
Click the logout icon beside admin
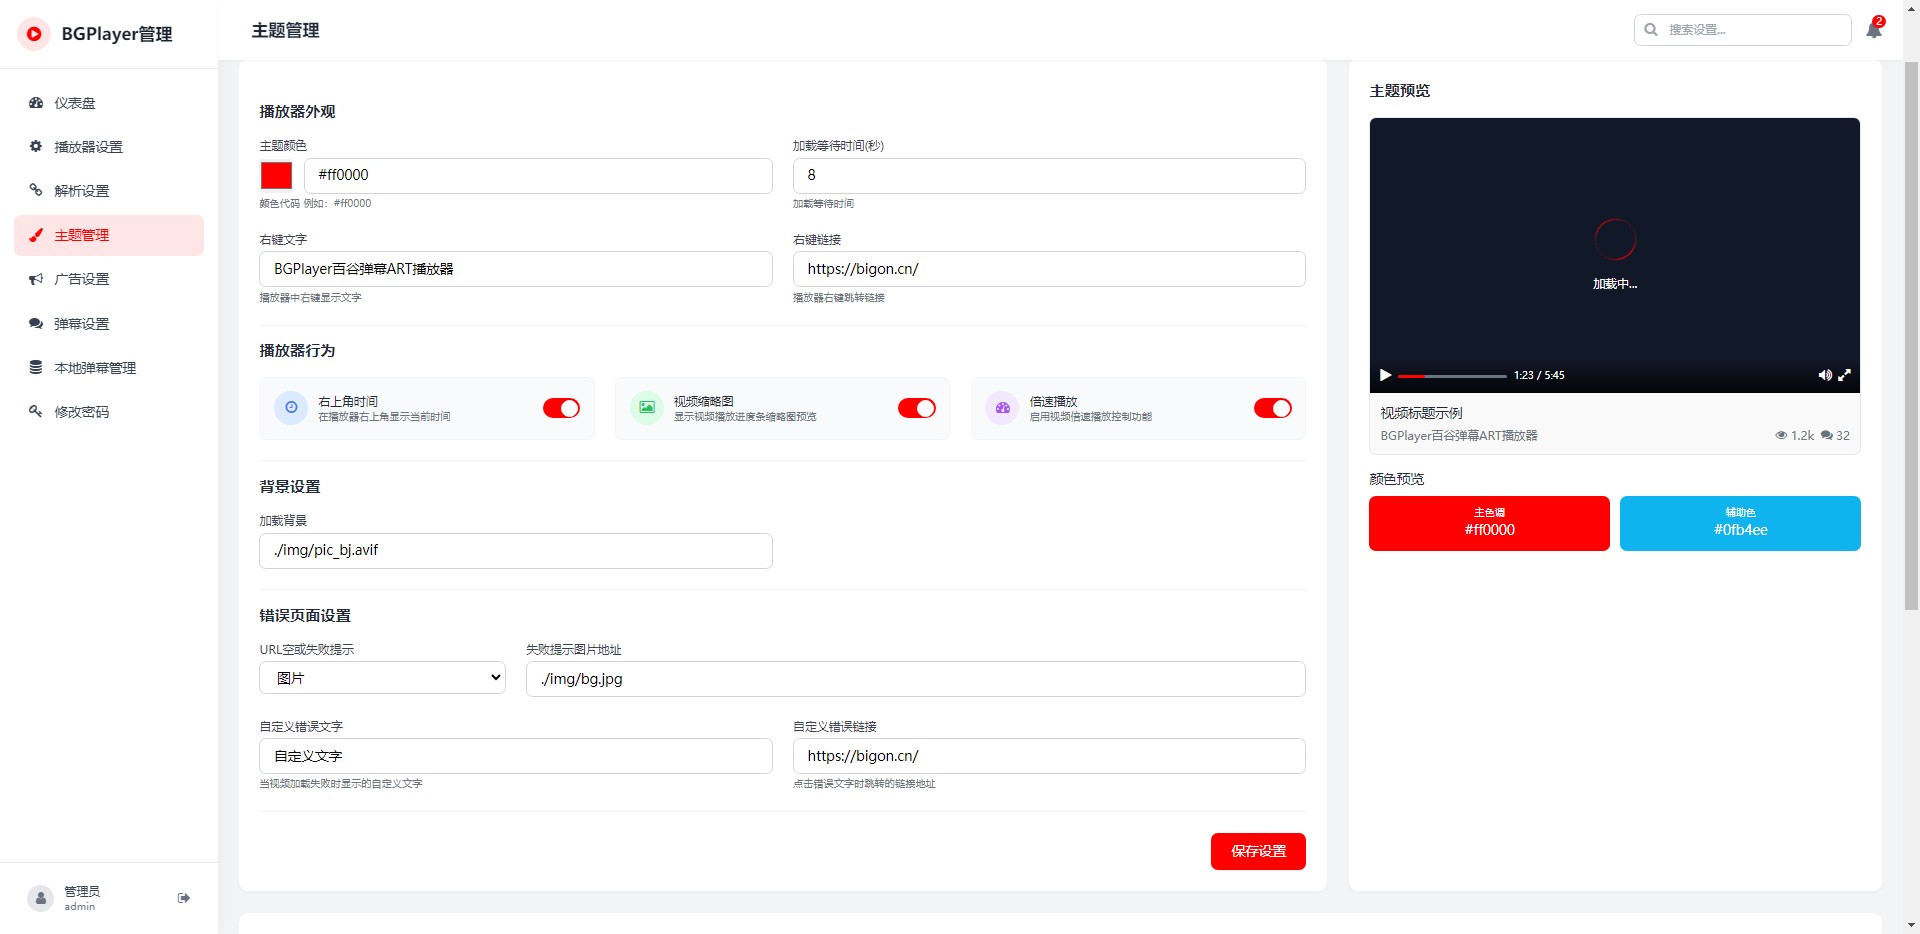[x=184, y=898]
